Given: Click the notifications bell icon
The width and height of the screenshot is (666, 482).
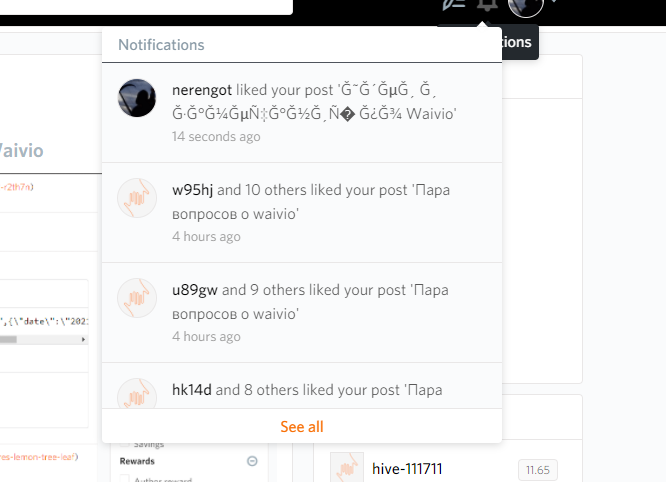Looking at the screenshot, I should tap(487, 4).
